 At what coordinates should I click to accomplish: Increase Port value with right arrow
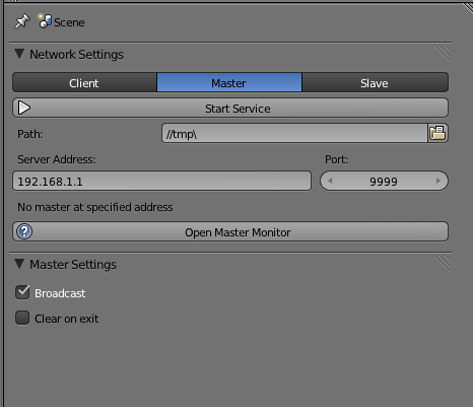438,181
